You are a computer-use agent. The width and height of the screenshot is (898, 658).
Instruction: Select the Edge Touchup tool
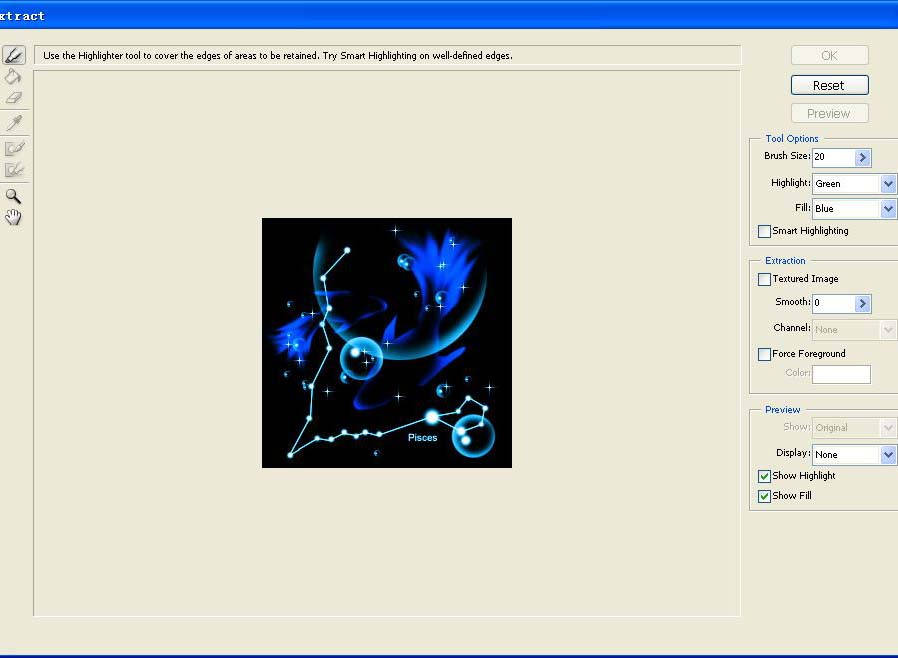(13, 170)
